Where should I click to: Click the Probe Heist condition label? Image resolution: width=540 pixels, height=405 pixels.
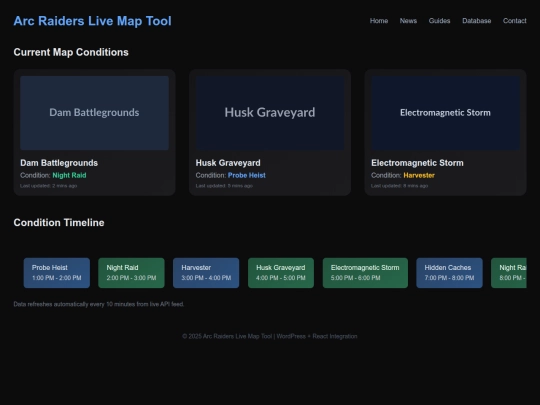pos(247,175)
